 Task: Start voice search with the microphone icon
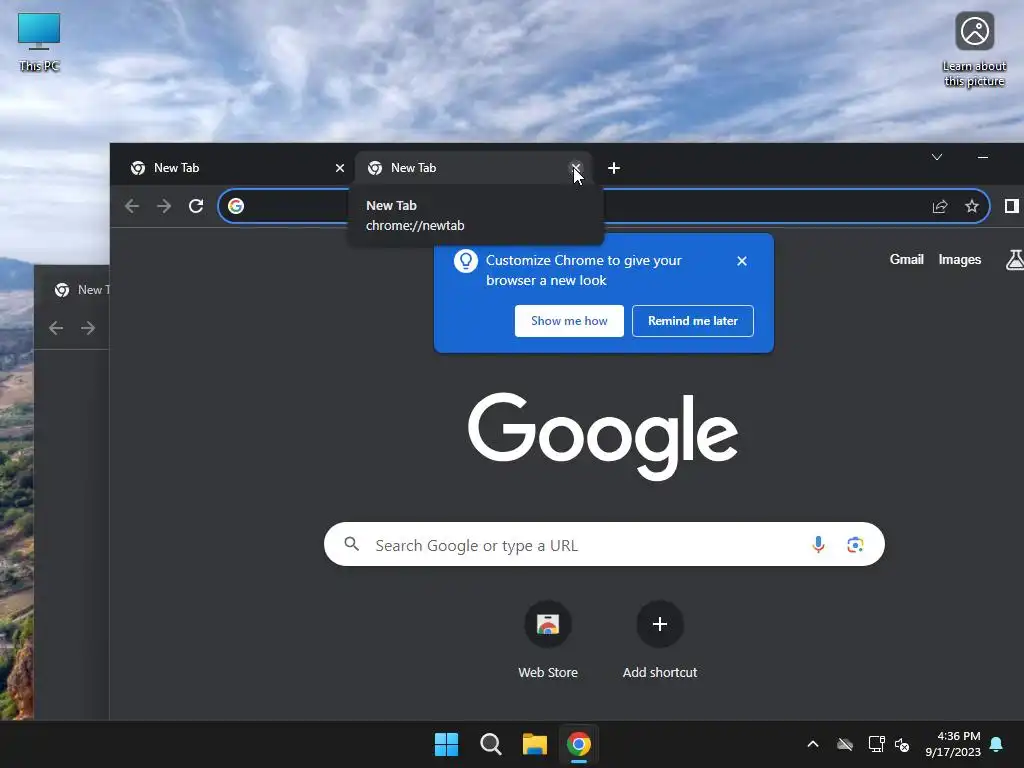coord(818,544)
